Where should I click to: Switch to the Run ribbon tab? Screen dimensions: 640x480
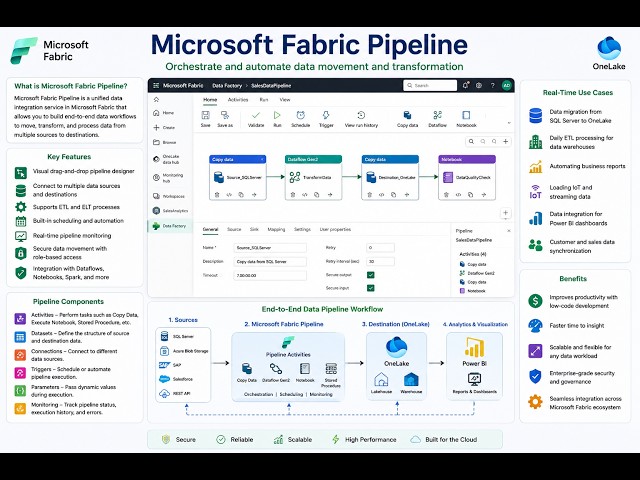[x=264, y=100]
